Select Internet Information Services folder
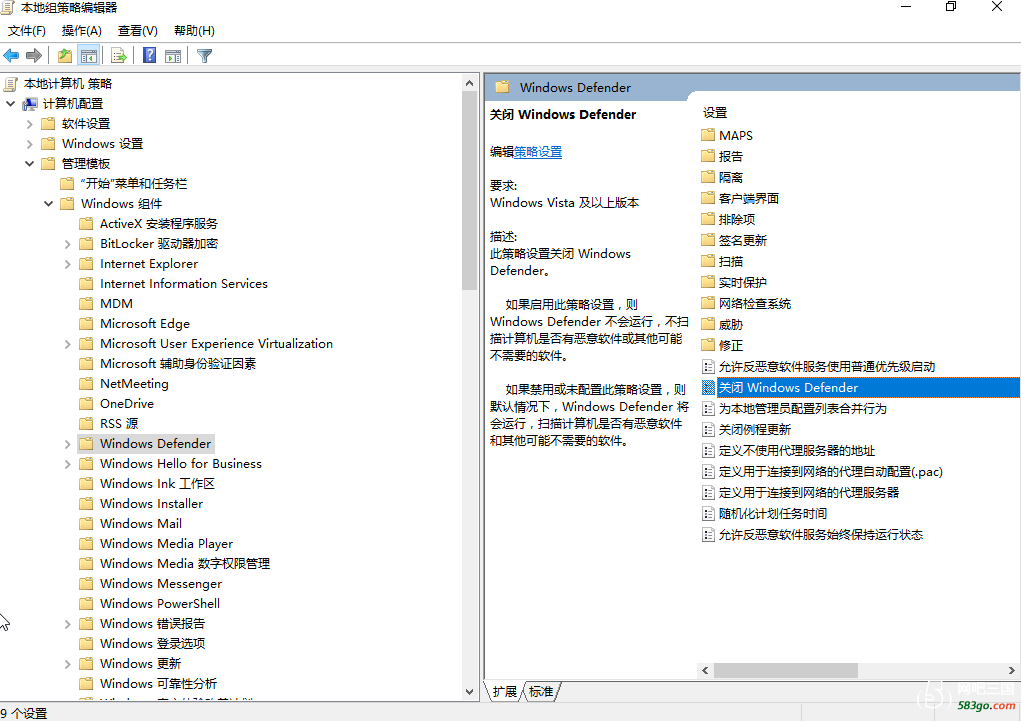 [x=184, y=283]
